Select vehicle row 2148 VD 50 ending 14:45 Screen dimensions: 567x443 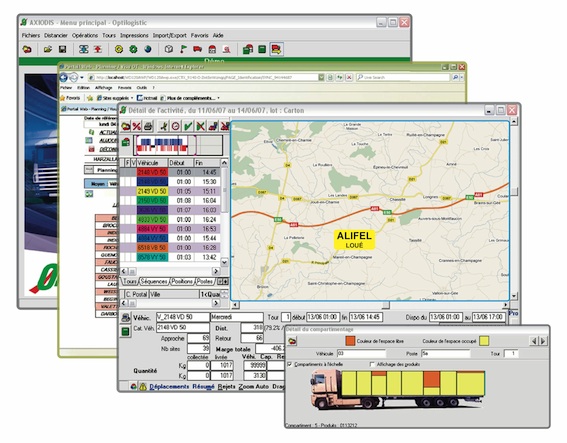[170, 172]
